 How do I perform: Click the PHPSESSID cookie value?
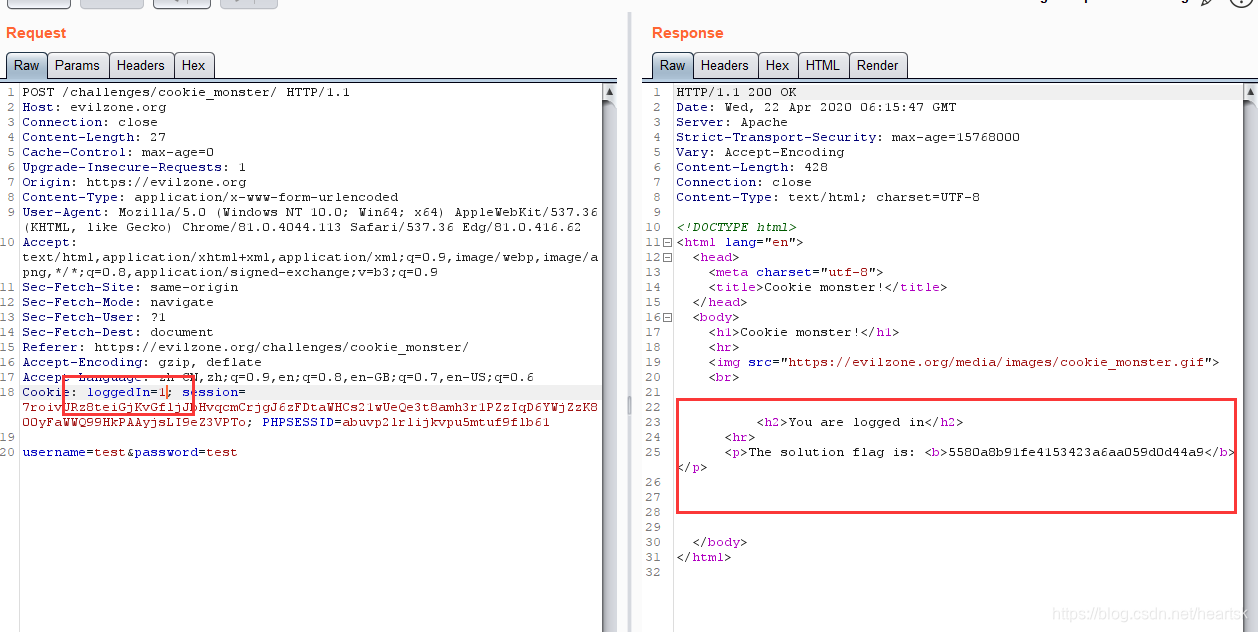tap(446, 422)
